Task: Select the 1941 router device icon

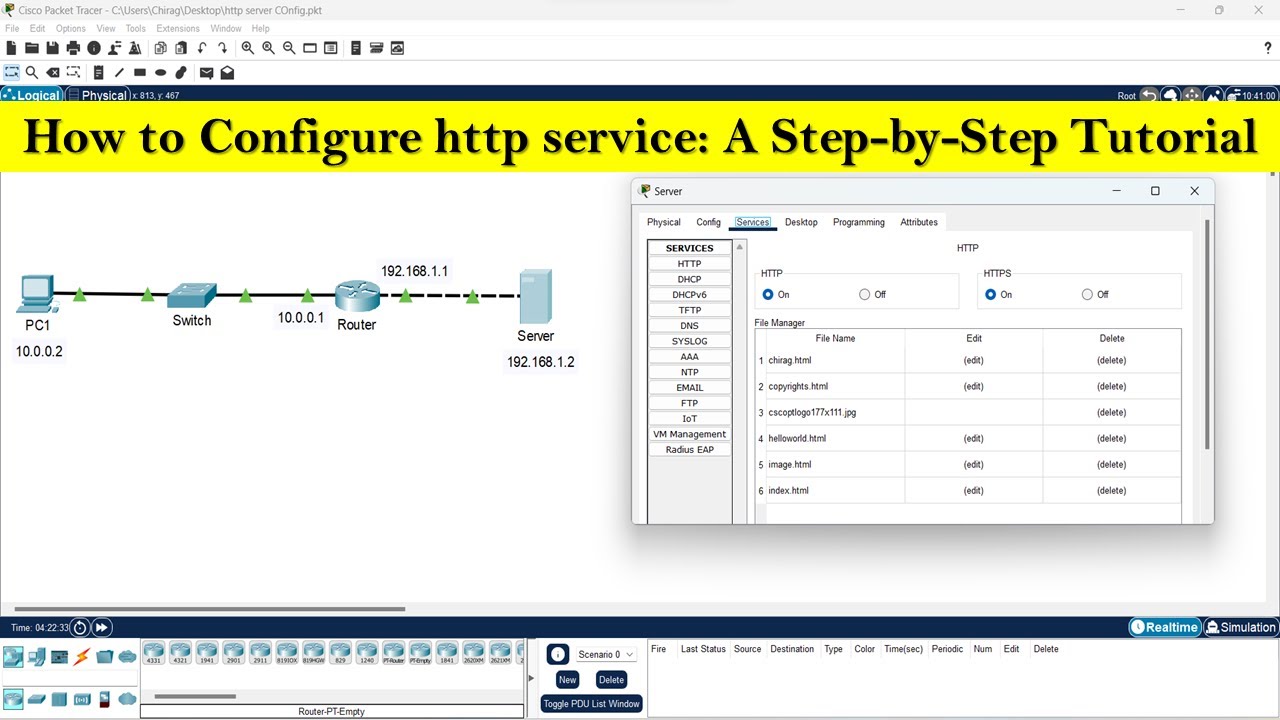Action: (x=207, y=653)
